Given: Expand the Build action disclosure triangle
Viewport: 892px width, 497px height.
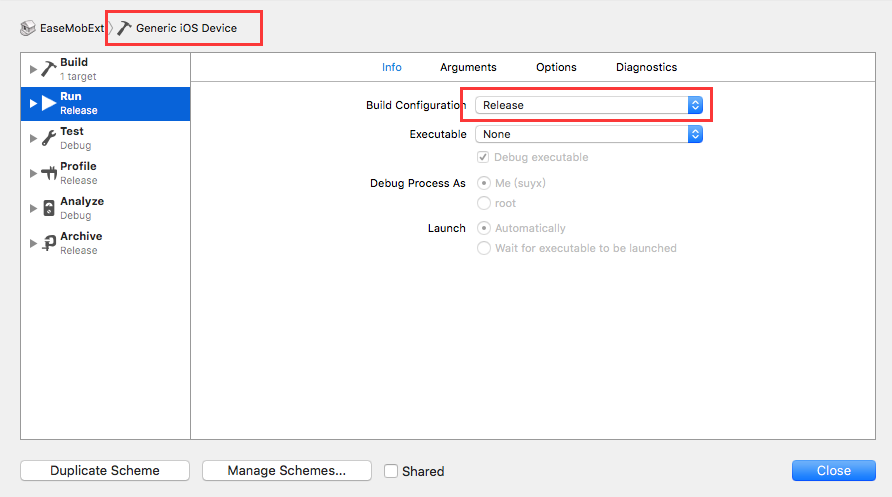Looking at the screenshot, I should [x=33, y=69].
